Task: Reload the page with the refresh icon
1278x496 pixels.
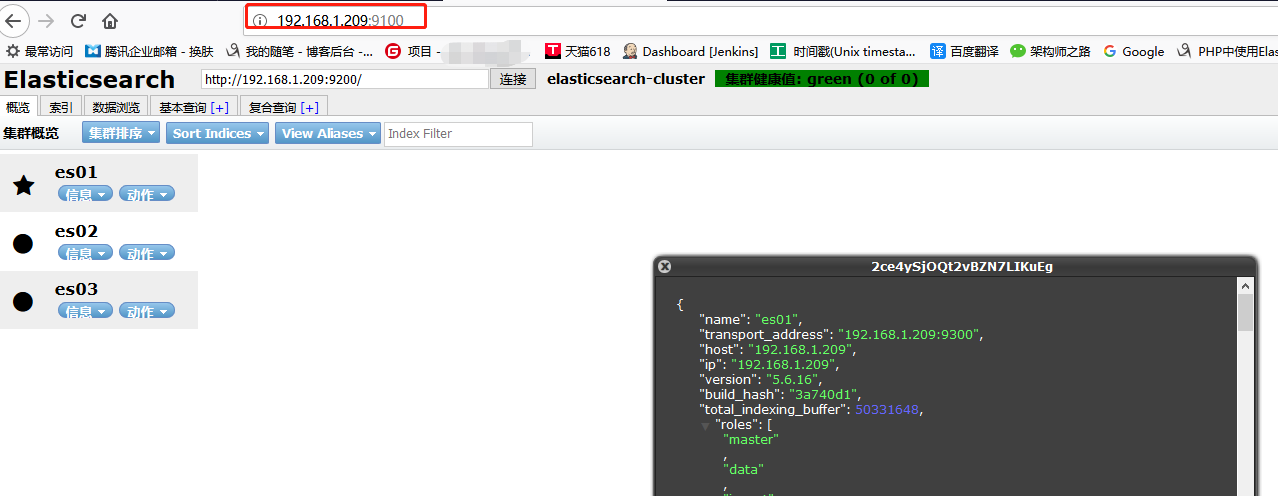Action: [78, 20]
